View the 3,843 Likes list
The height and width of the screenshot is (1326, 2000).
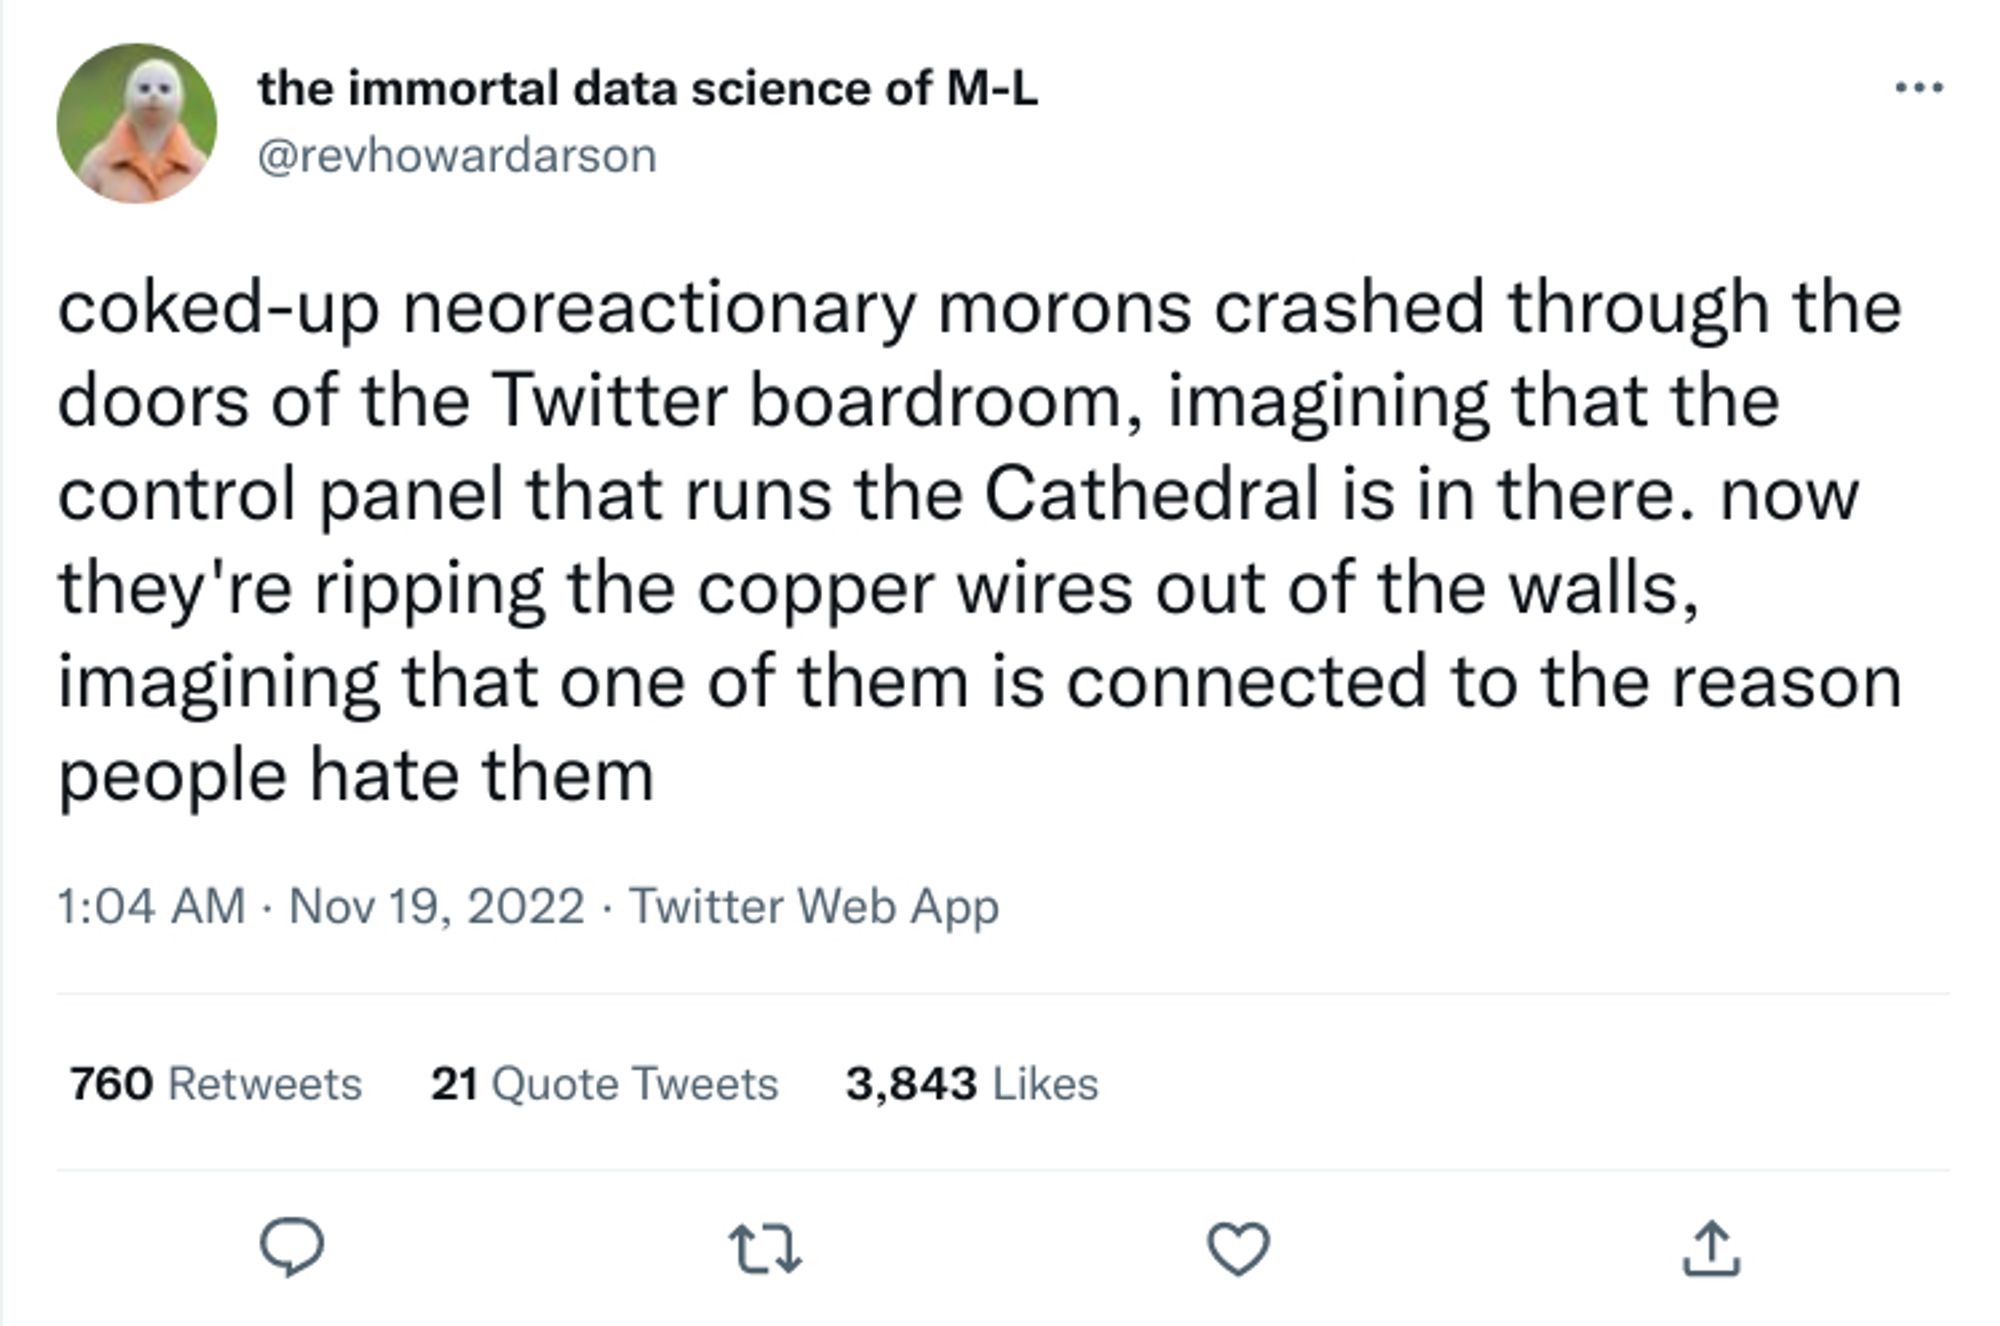[972, 1083]
